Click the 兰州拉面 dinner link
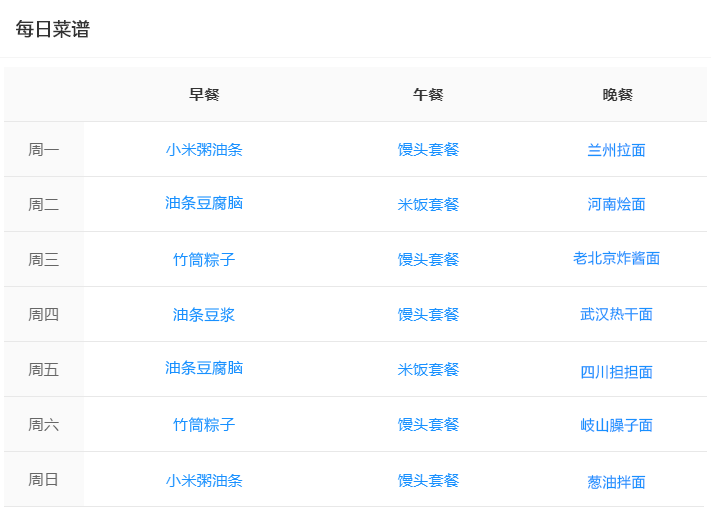711x510 pixels. point(616,150)
